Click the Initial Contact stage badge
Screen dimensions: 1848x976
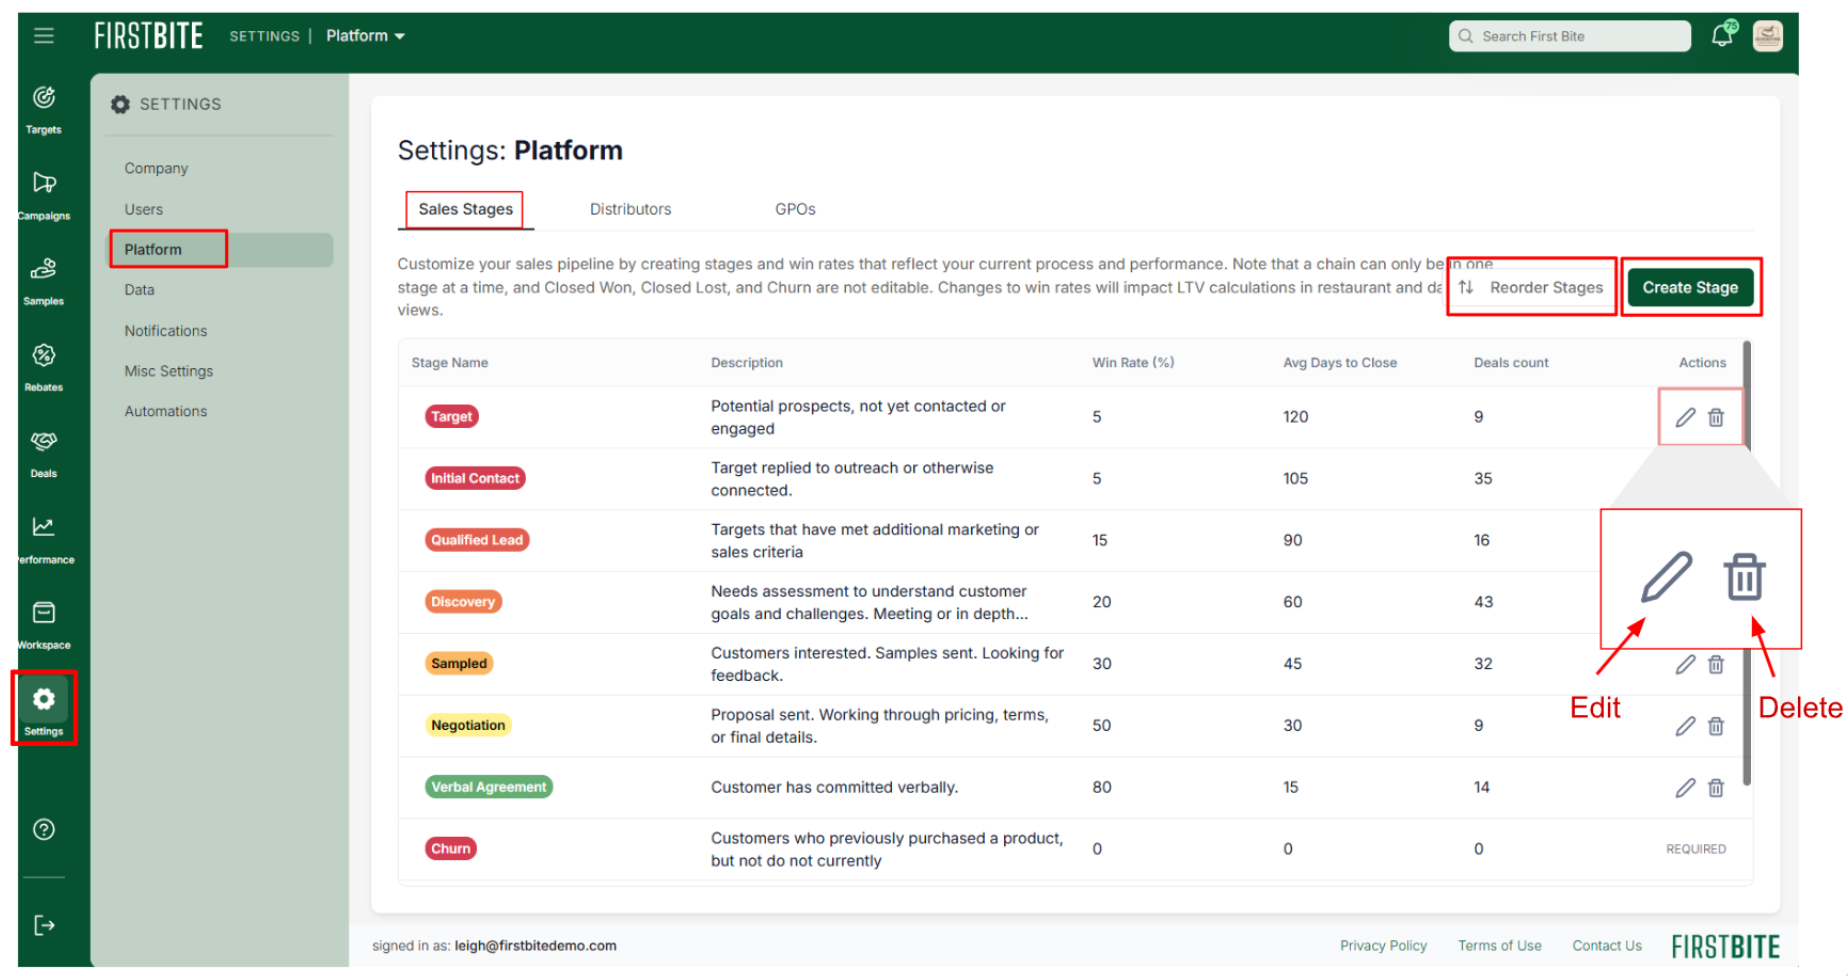coord(475,479)
